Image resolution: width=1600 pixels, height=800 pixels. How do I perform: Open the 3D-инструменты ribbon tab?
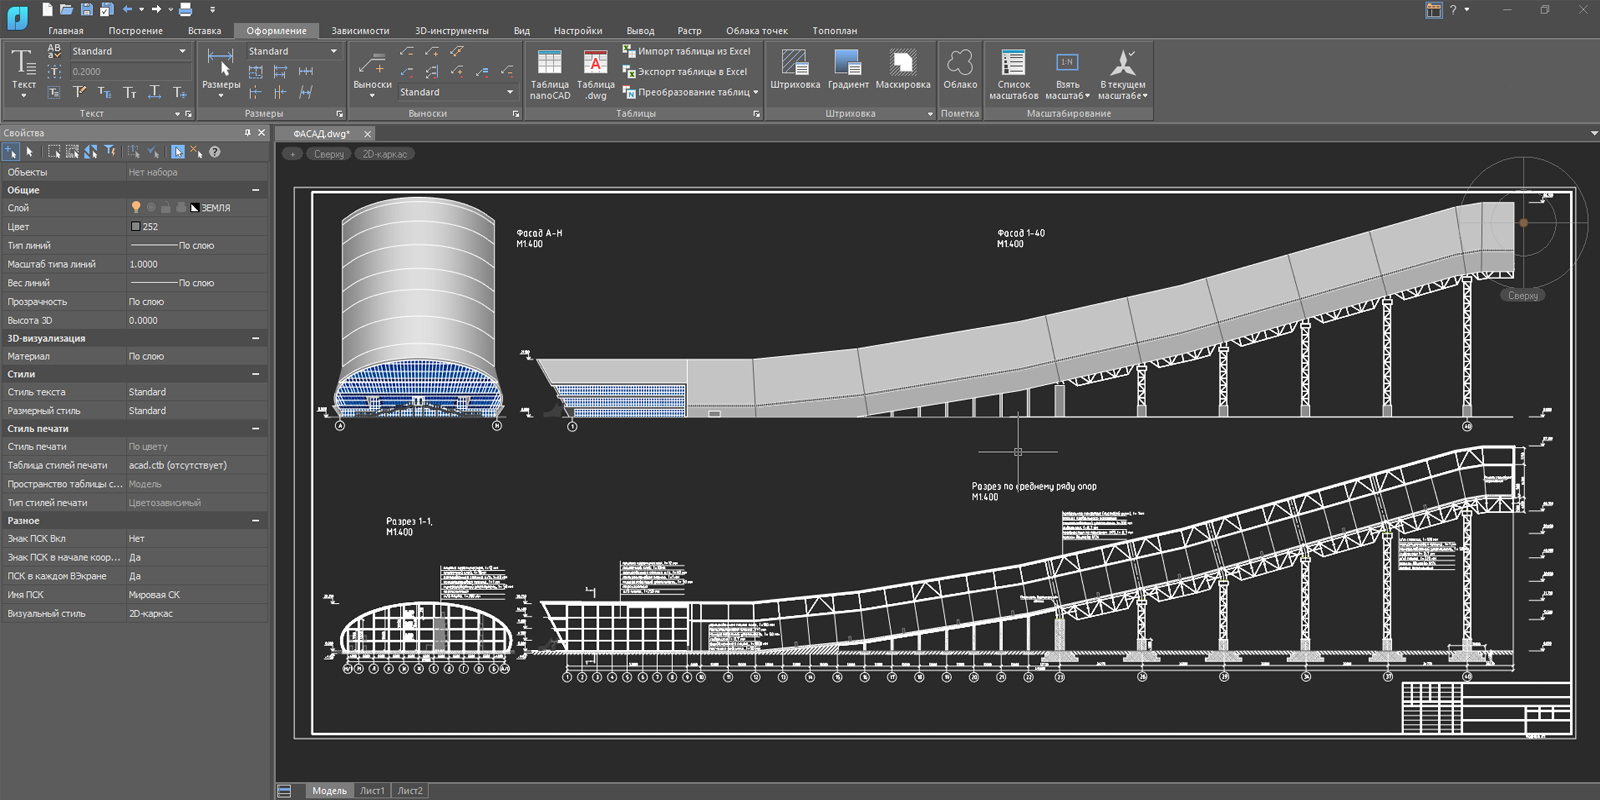452,31
